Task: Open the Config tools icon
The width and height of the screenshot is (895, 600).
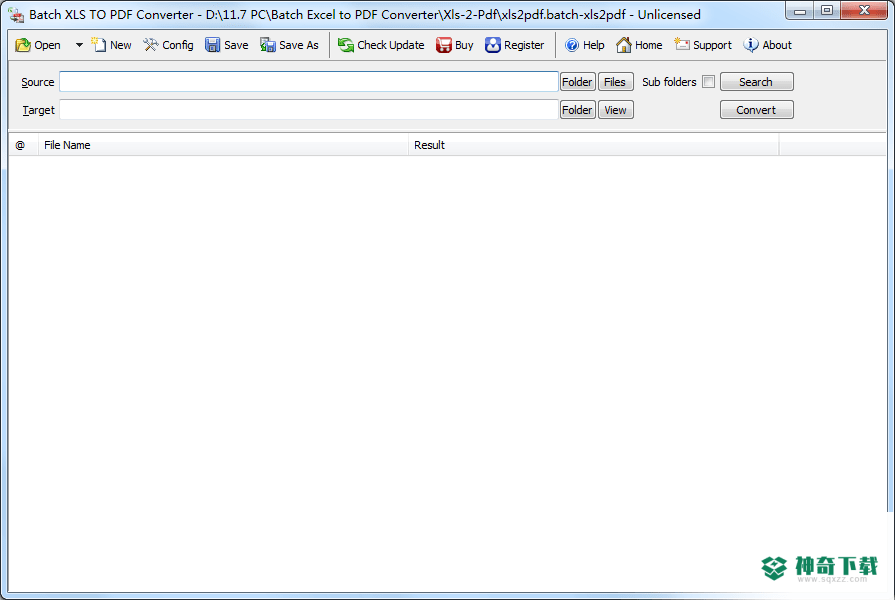Action: click(150, 45)
